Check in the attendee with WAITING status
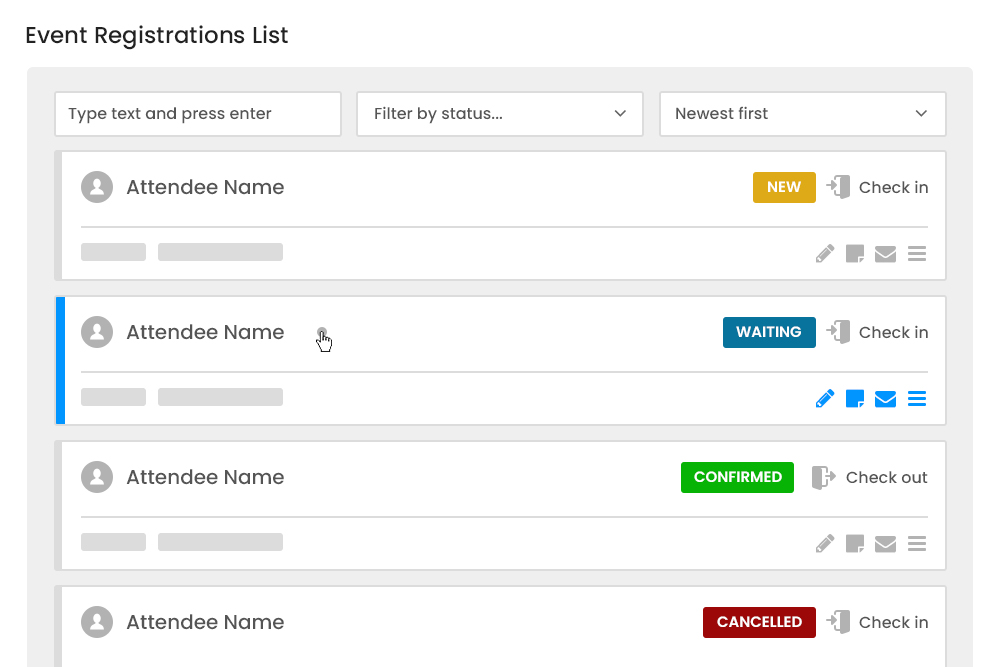Viewport: 1000px width, 667px height. pos(878,332)
